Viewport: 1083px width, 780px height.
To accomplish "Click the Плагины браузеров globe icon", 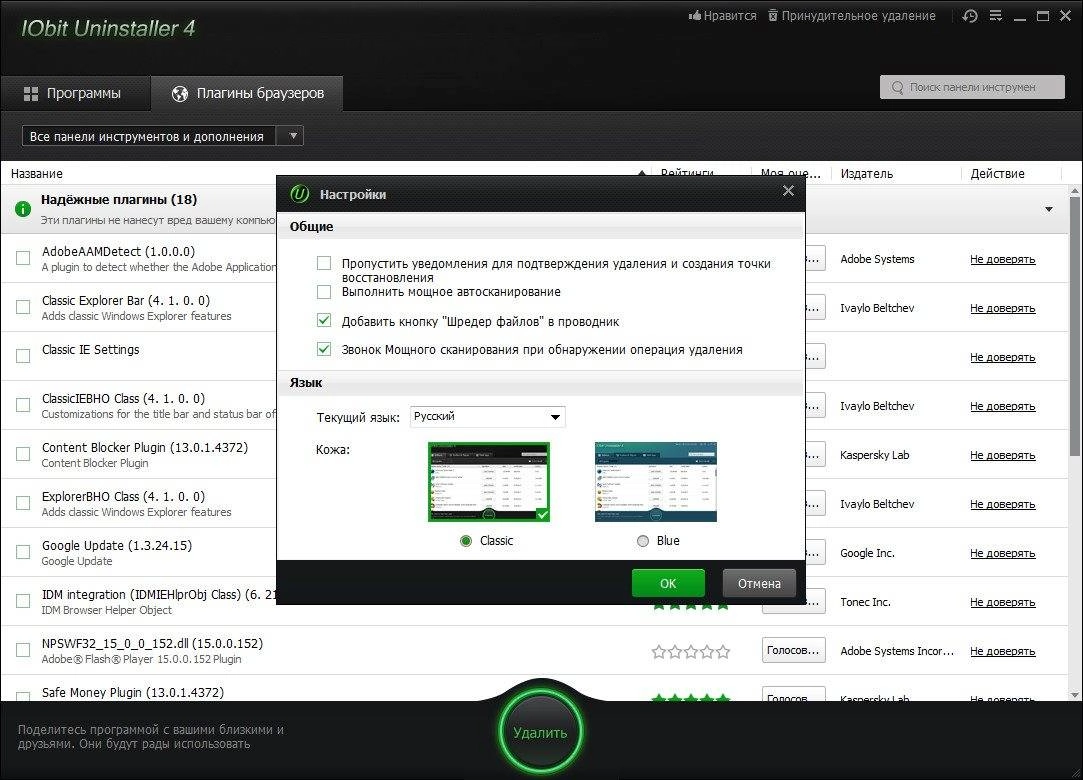I will pos(180,93).
